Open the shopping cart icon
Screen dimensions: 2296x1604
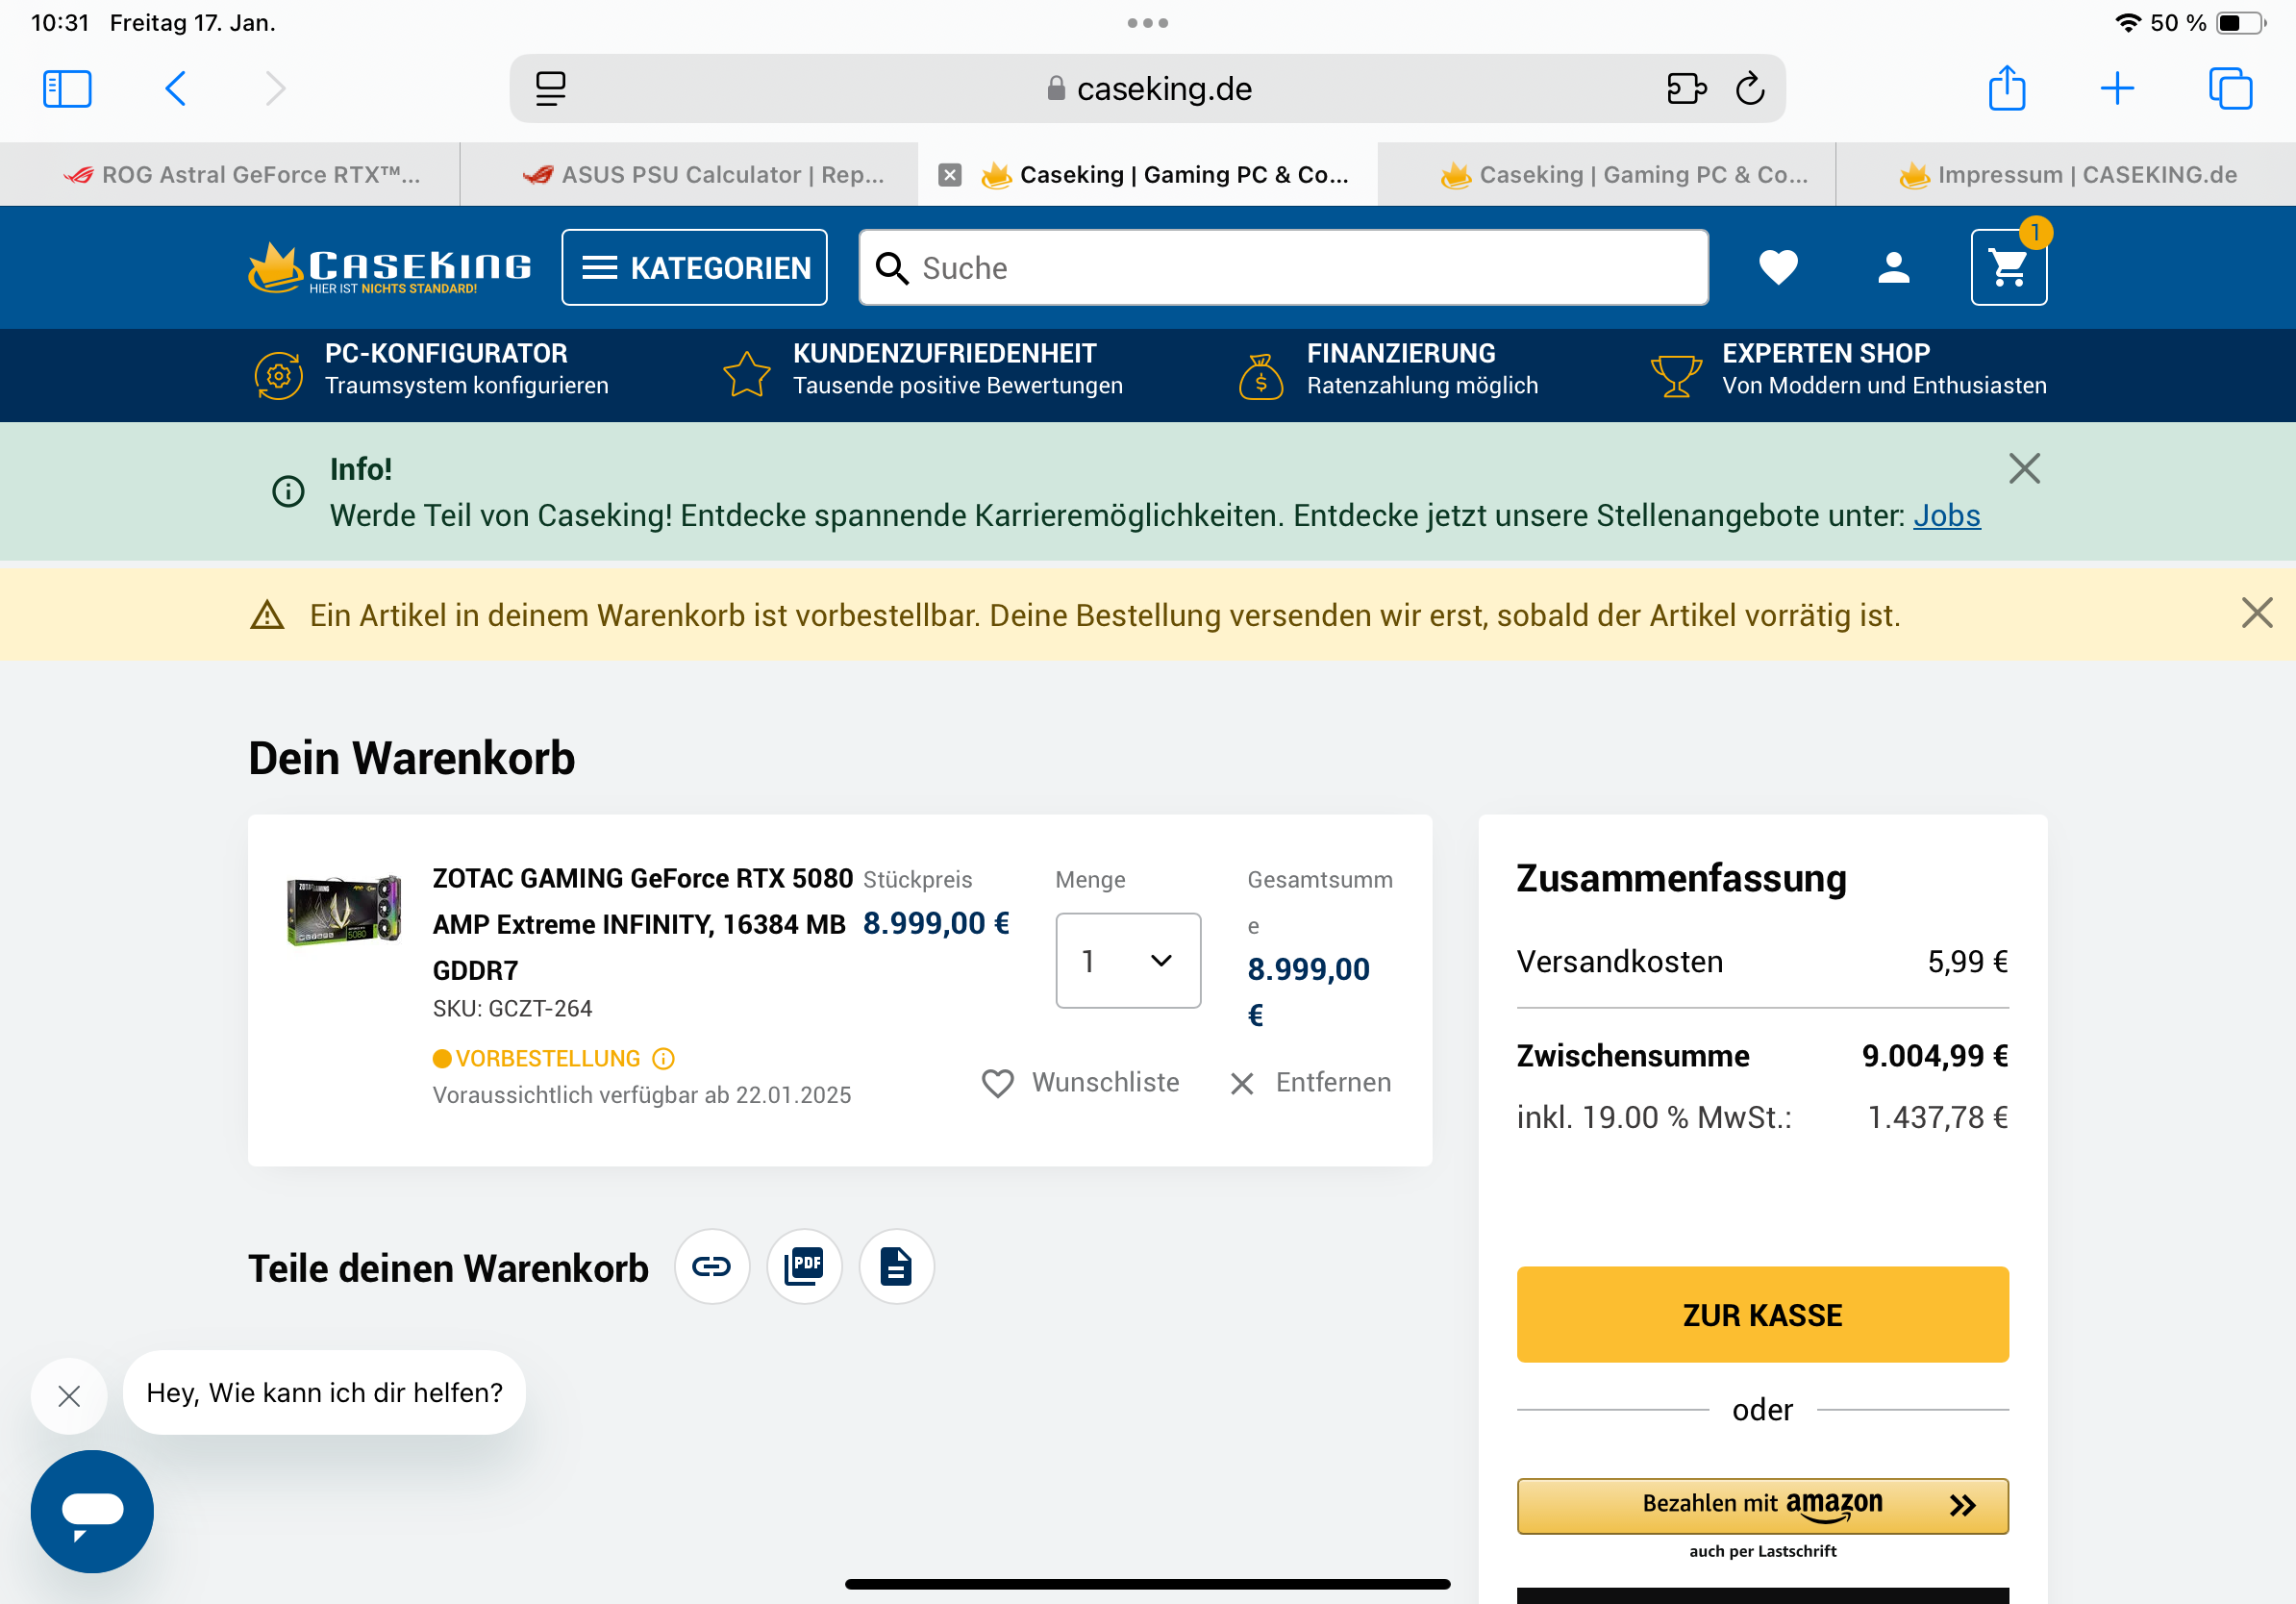[x=2008, y=267]
